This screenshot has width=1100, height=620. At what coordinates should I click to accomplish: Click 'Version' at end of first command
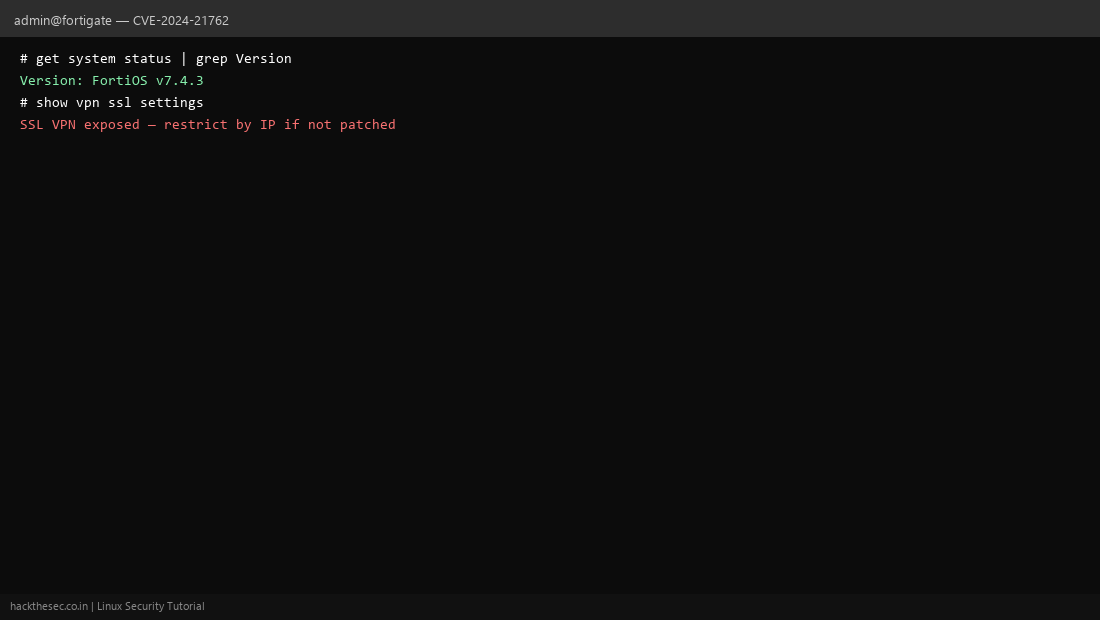(x=263, y=58)
